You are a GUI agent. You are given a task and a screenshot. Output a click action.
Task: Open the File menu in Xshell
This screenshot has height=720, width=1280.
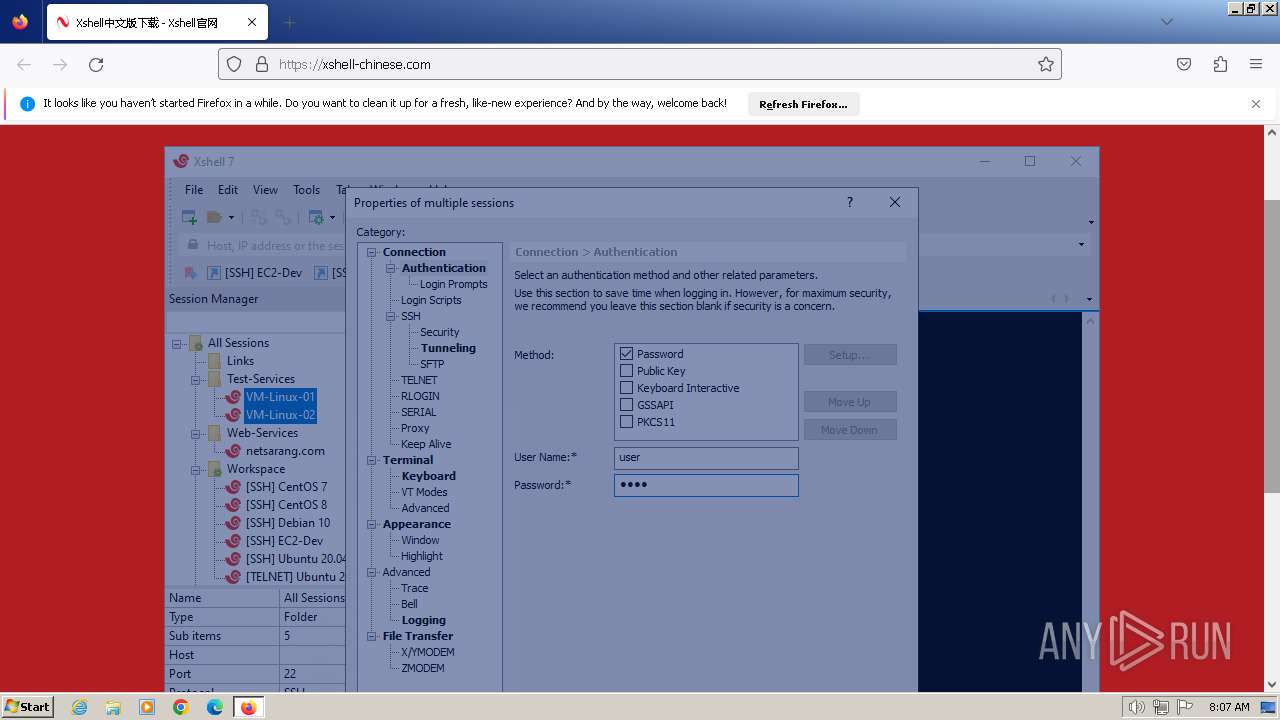click(x=194, y=190)
